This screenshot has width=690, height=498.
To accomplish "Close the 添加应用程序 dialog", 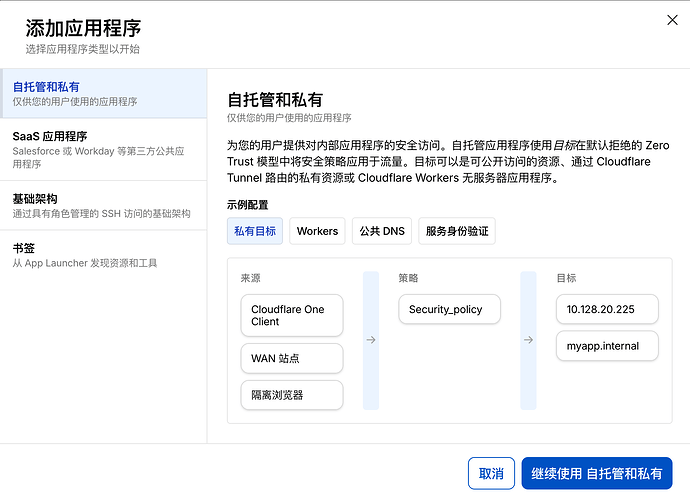I will (672, 20).
